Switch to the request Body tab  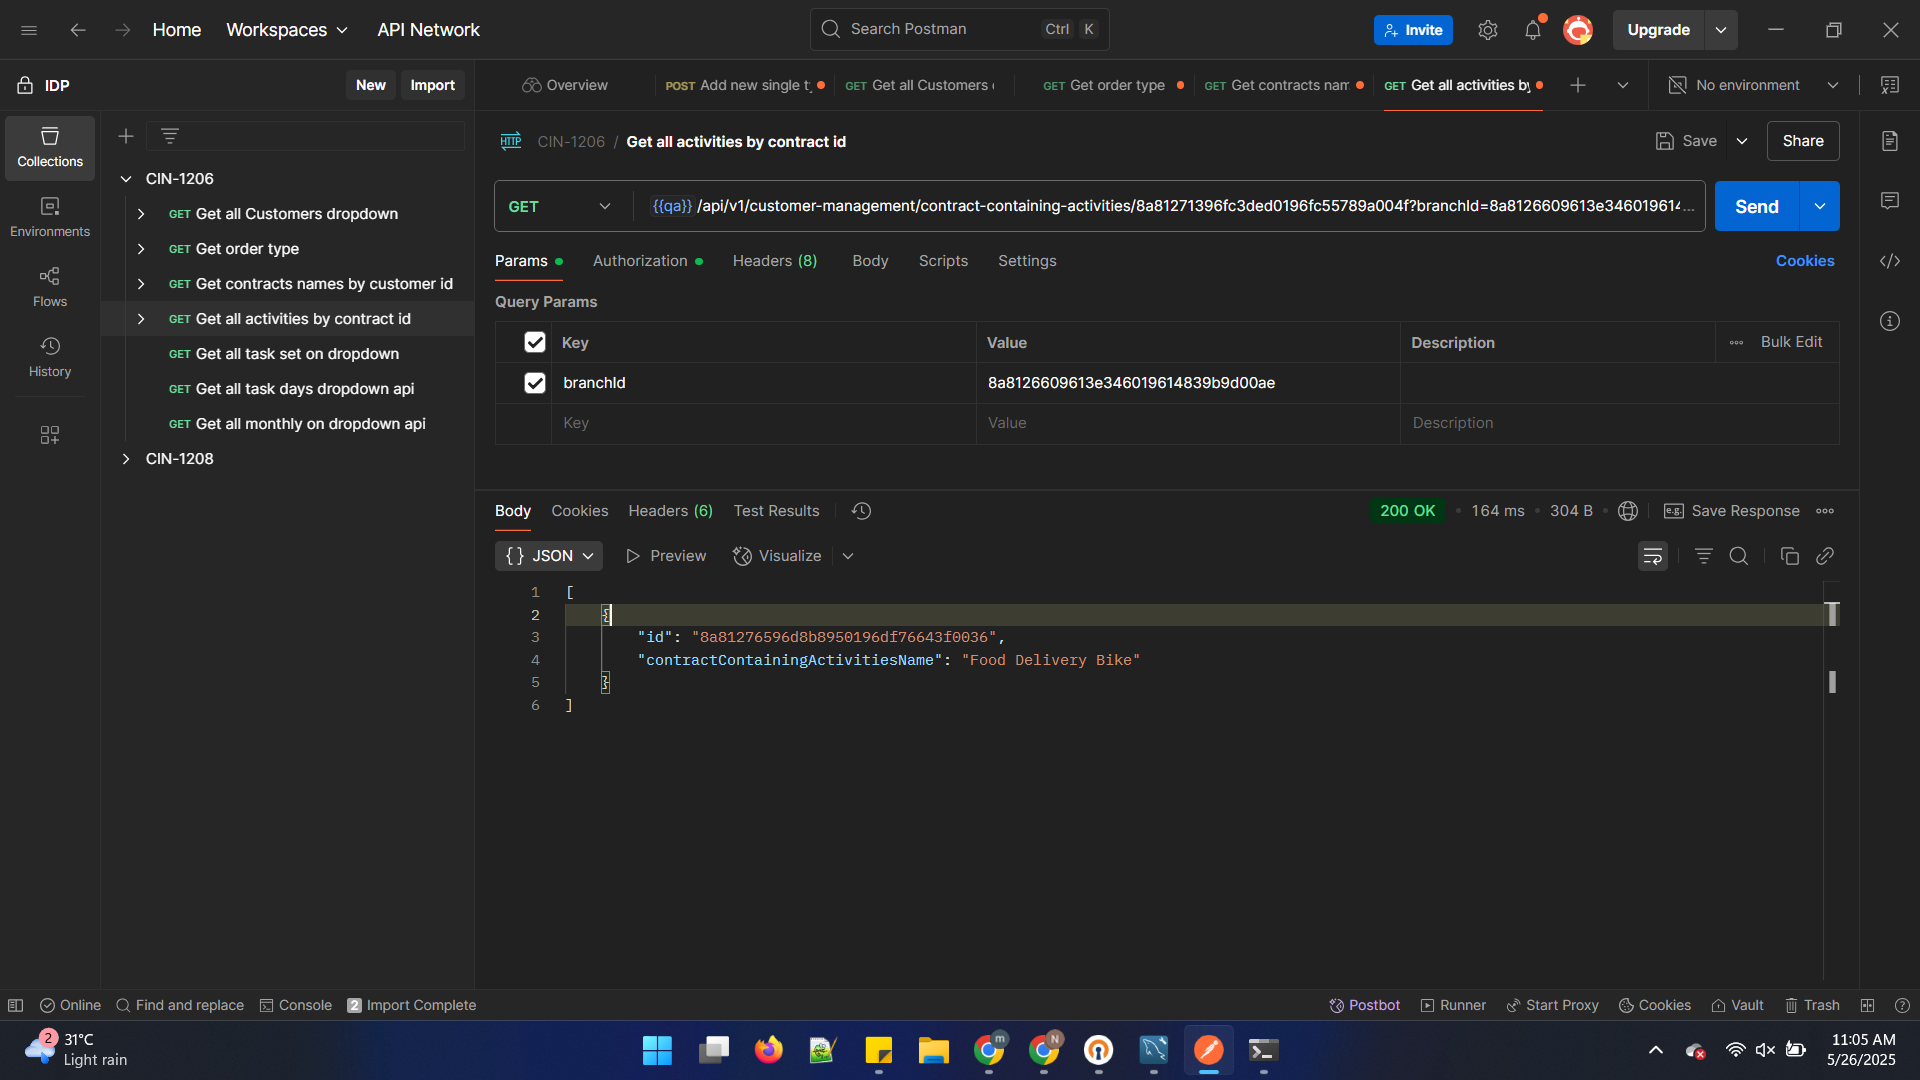(870, 261)
